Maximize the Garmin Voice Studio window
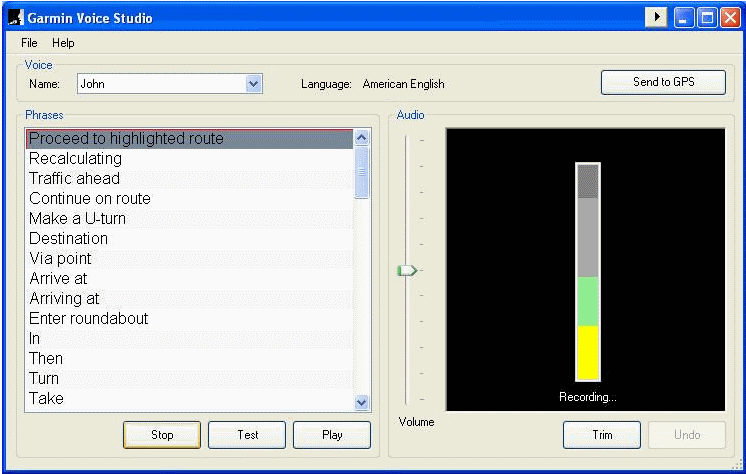This screenshot has height=474, width=746. click(707, 18)
